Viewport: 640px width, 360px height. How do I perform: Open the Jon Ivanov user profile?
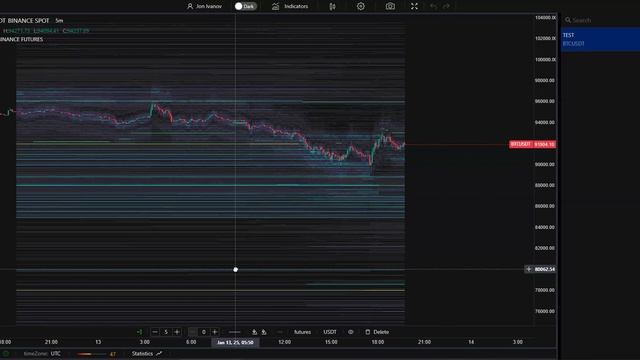click(204, 6)
